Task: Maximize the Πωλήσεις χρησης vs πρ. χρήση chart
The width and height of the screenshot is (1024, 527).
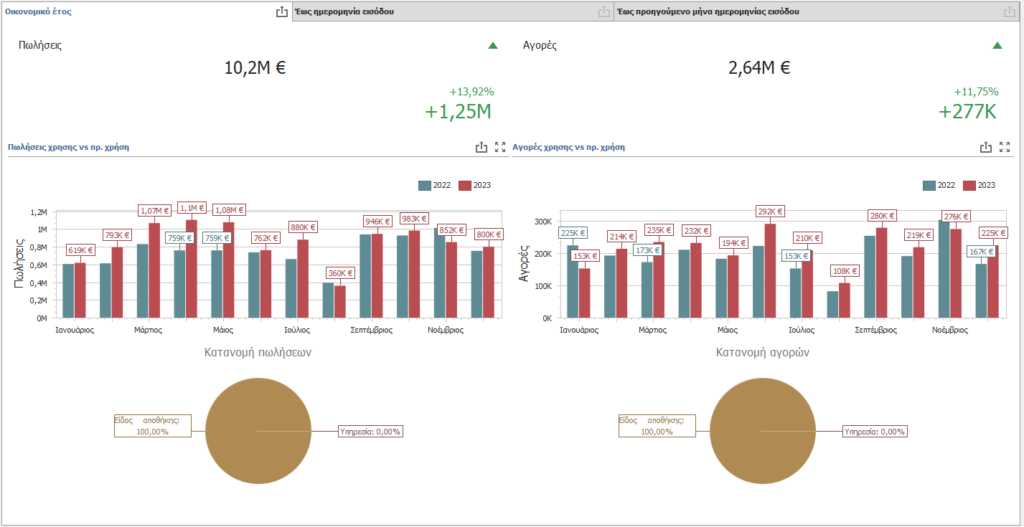Action: click(500, 148)
